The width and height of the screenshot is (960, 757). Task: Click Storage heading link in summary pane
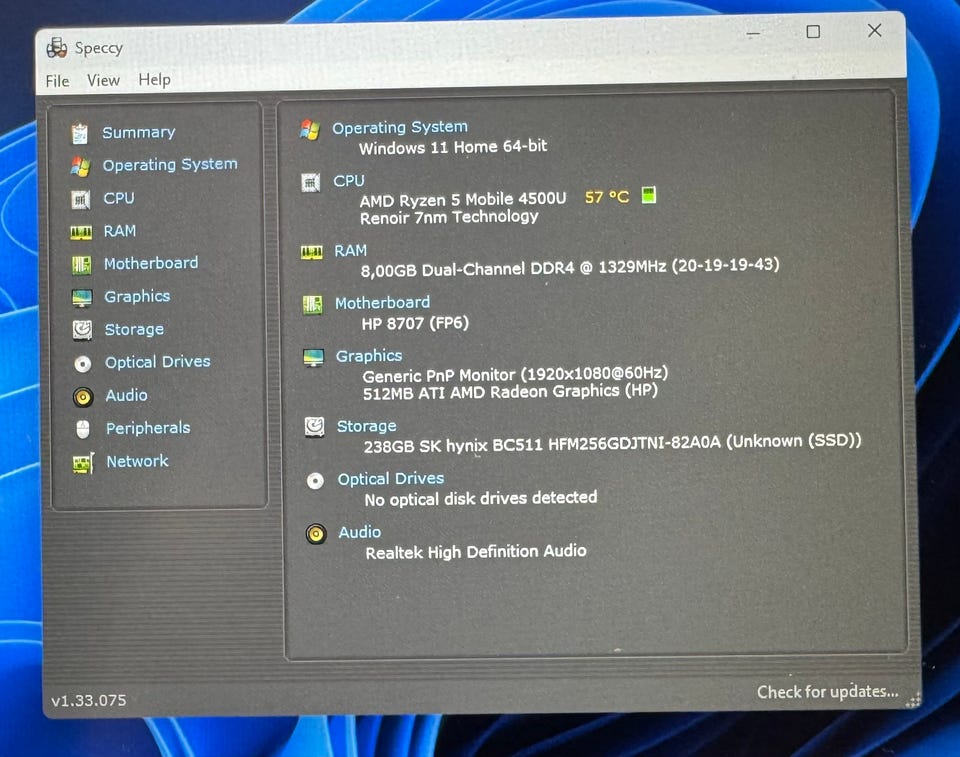coord(367,426)
